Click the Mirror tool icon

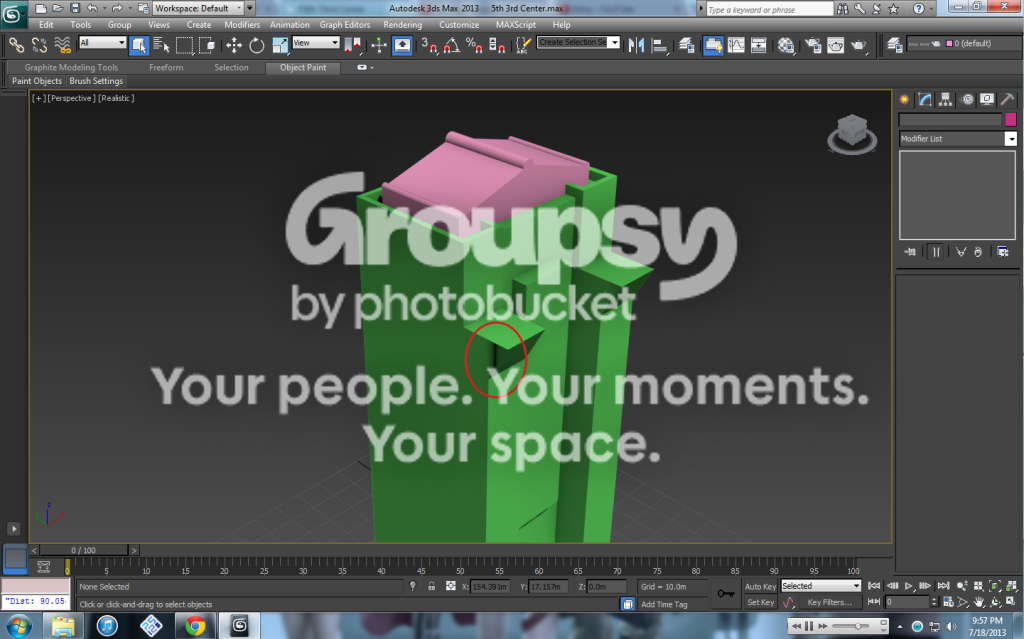point(636,45)
